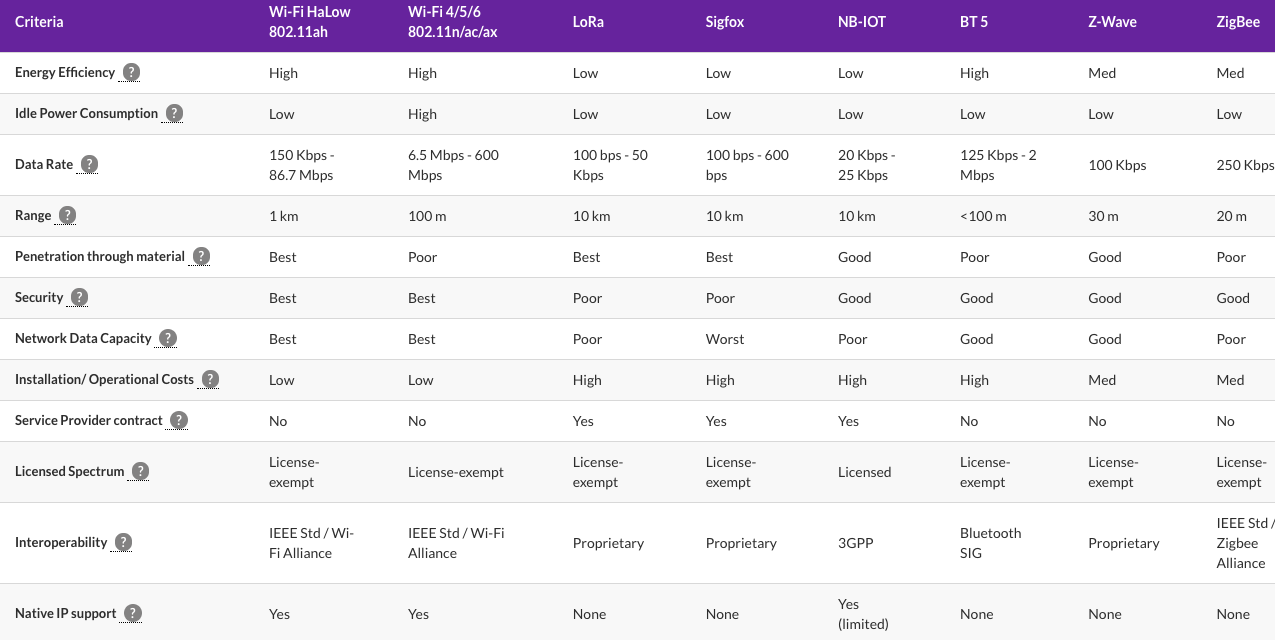The width and height of the screenshot is (1275, 640).
Task: Open the Data Rate help tooltip icon
Action: click(89, 164)
